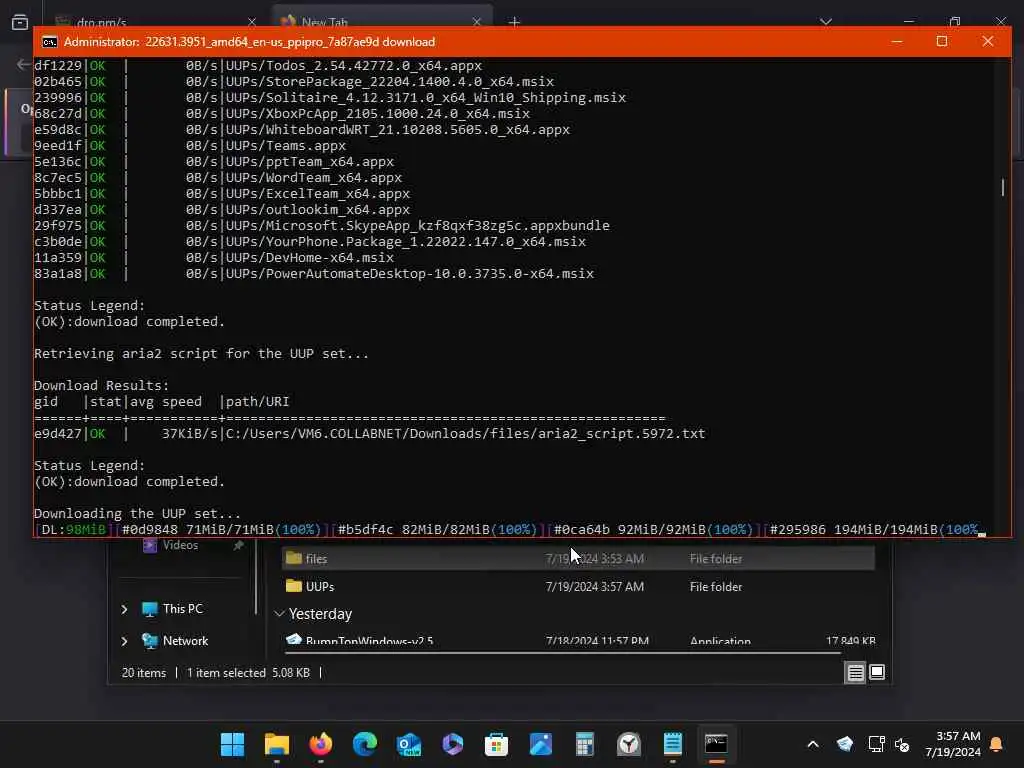Click the cmd icon in console title bar
1024x768 pixels.
(50, 42)
